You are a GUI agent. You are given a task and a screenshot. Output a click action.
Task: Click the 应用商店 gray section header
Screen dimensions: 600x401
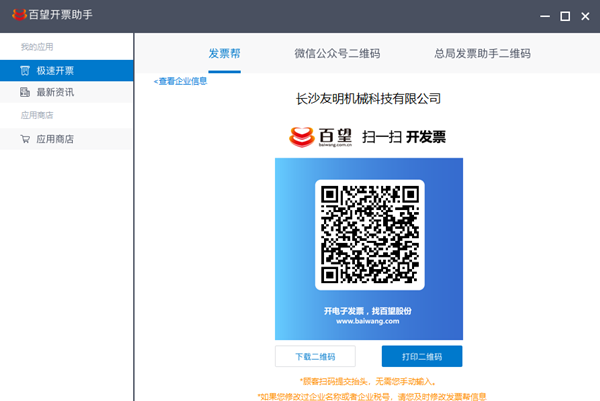[37, 115]
